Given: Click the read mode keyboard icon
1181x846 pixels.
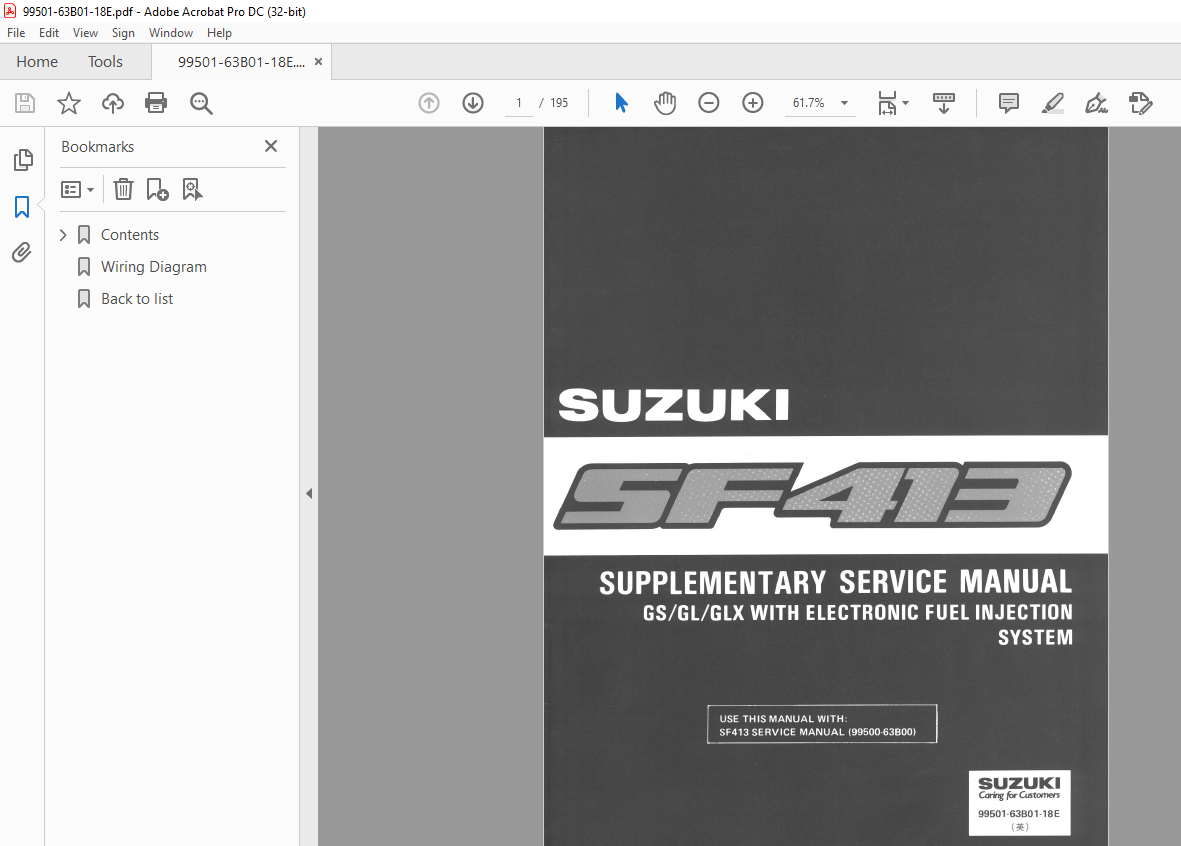Looking at the screenshot, I should pos(944,103).
